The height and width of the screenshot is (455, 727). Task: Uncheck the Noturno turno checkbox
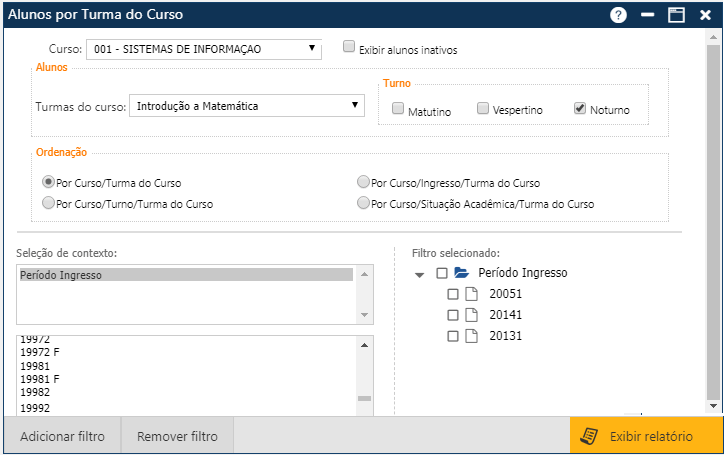coord(580,109)
